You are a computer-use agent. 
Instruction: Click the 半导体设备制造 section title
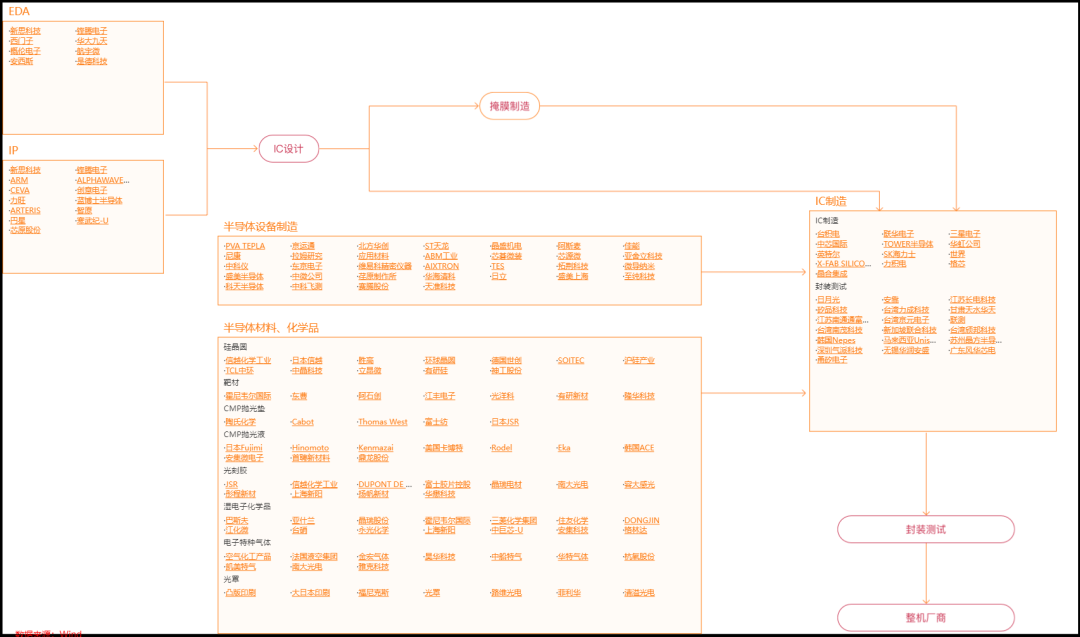click(260, 227)
